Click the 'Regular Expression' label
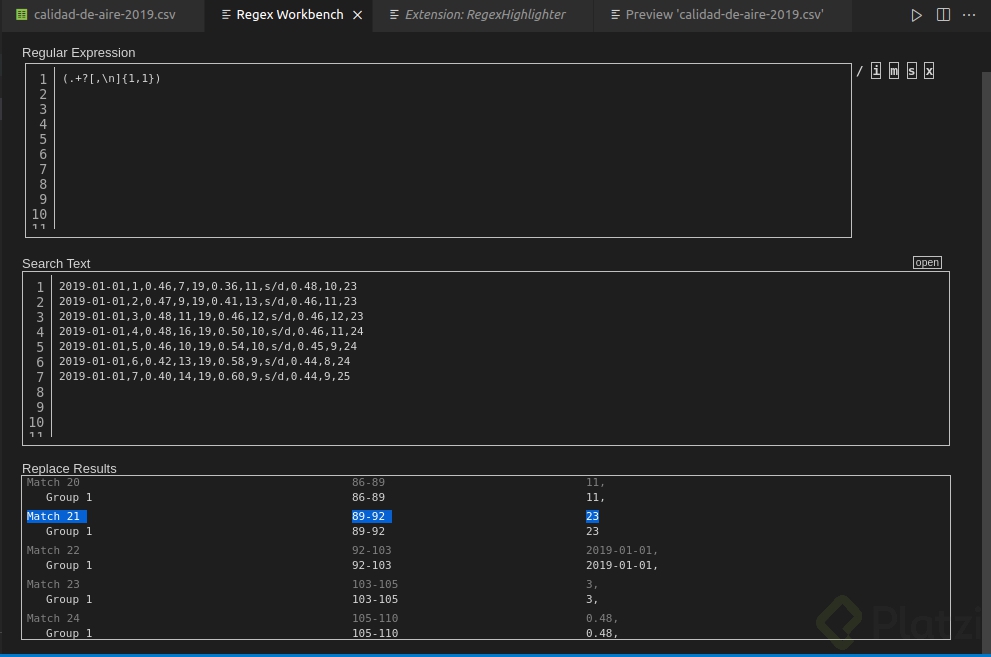The height and width of the screenshot is (657, 991). point(78,52)
